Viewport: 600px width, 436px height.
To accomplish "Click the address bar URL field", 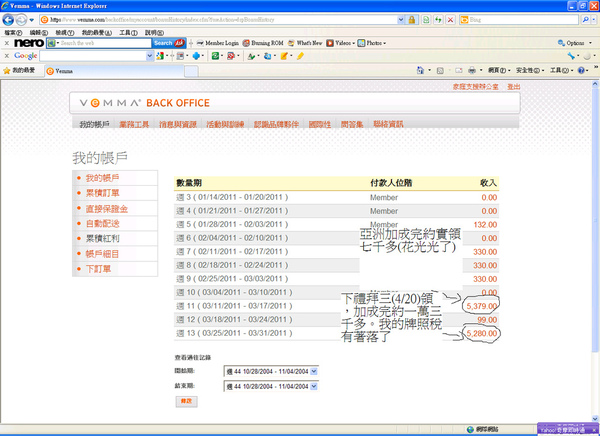I will tap(218, 20).
